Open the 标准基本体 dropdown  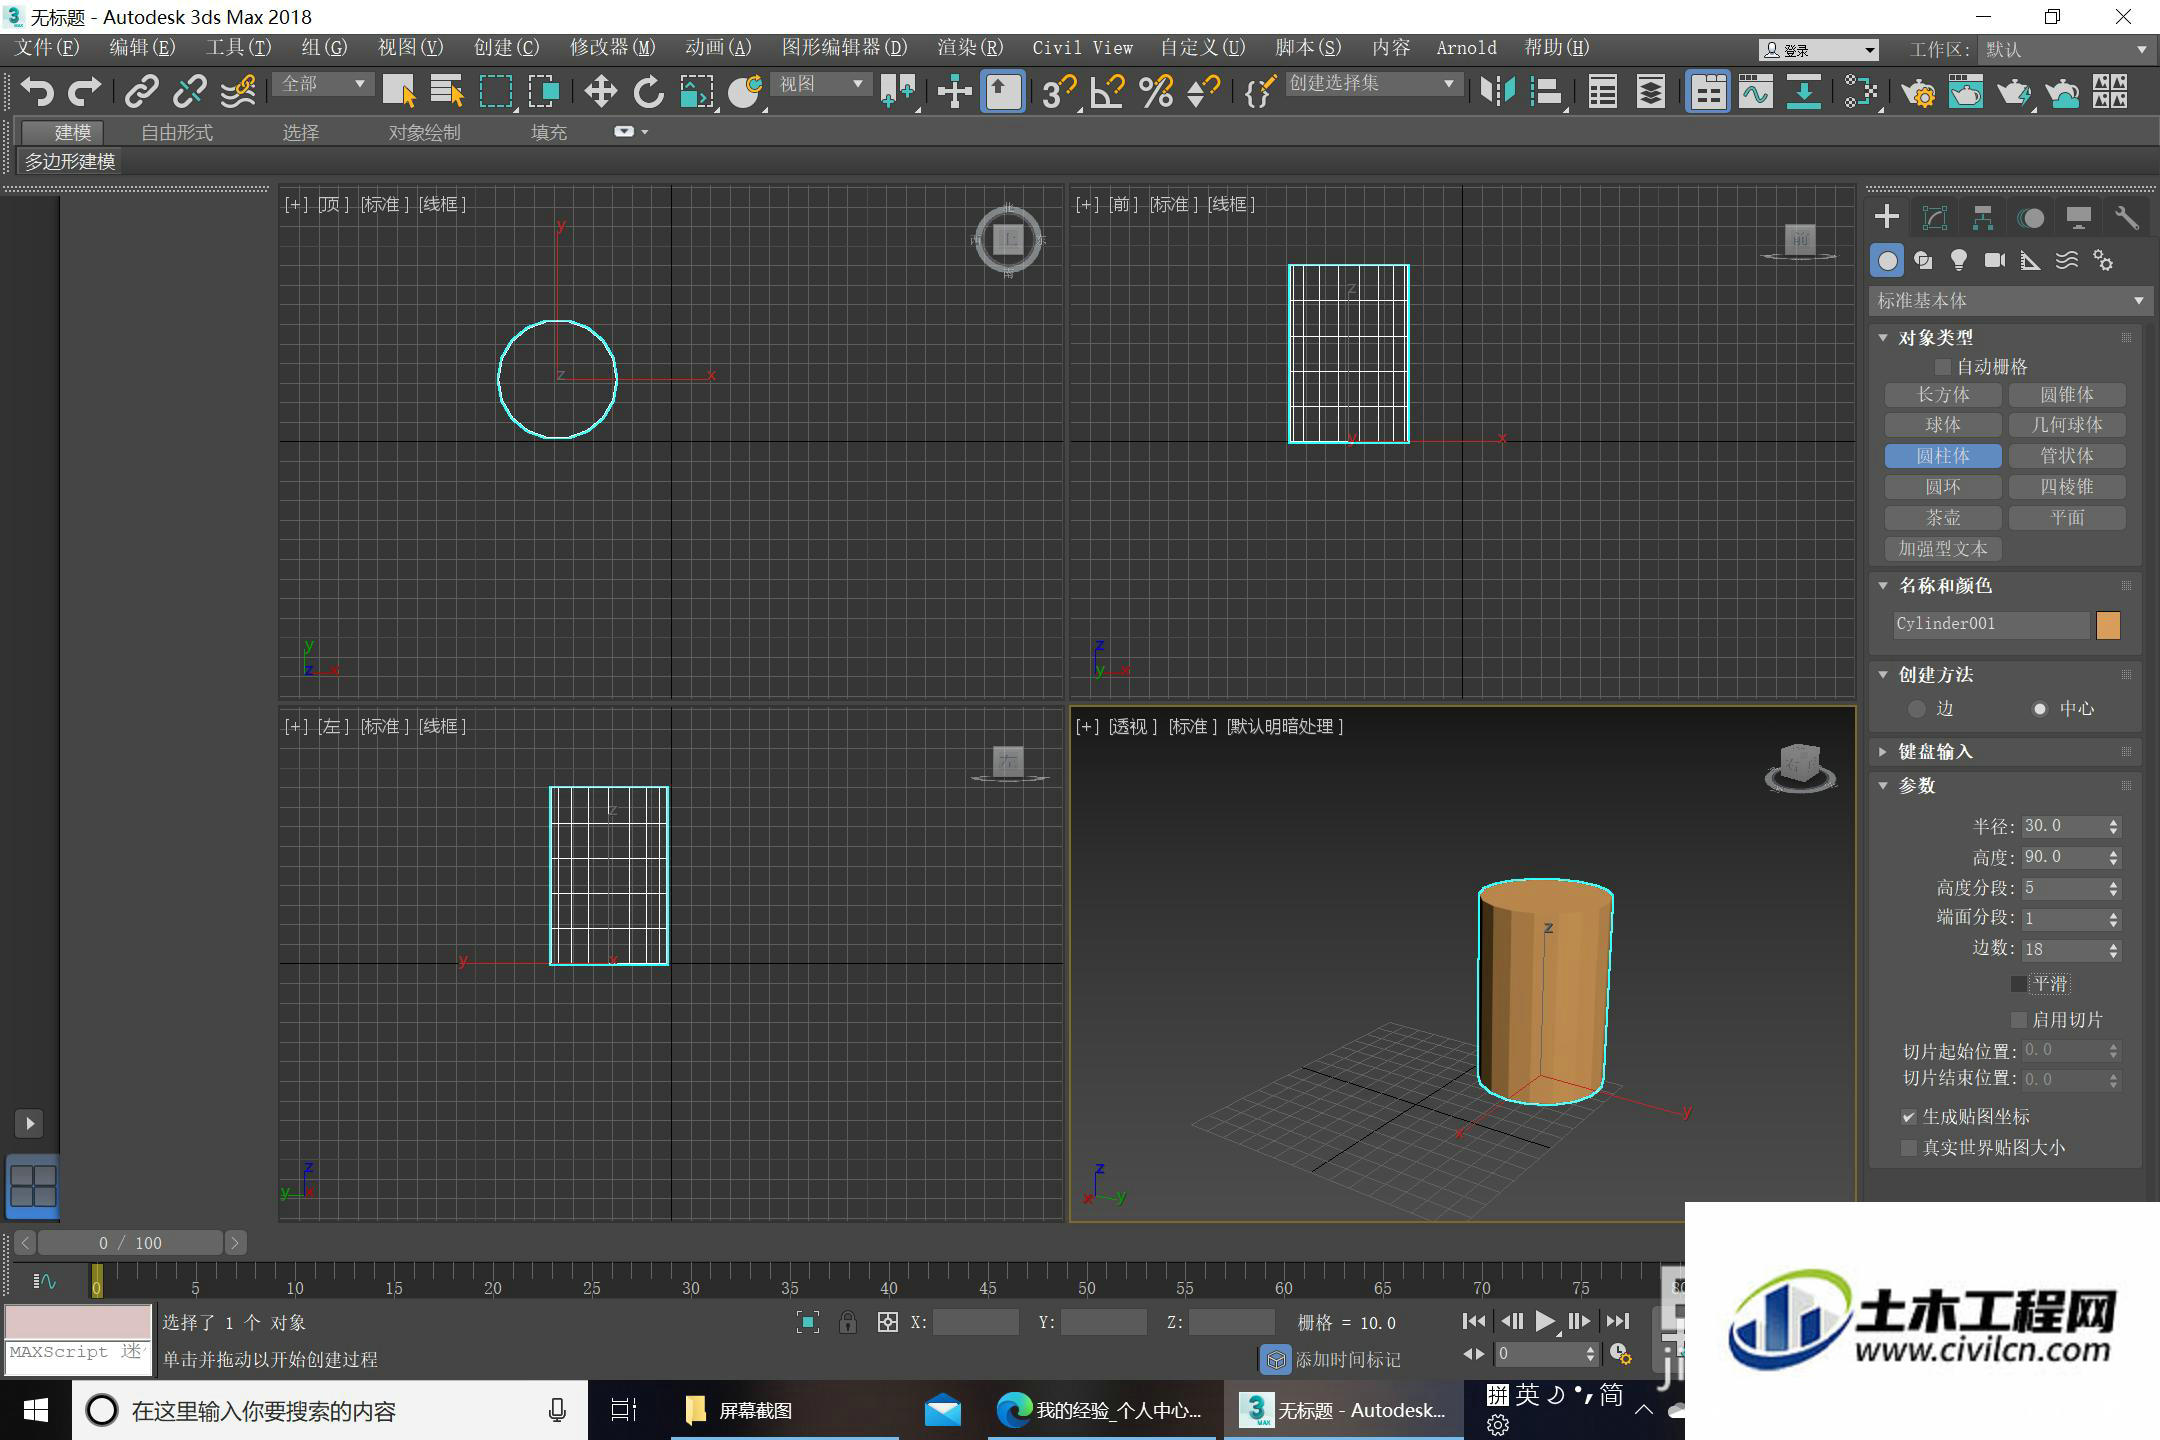click(2010, 301)
